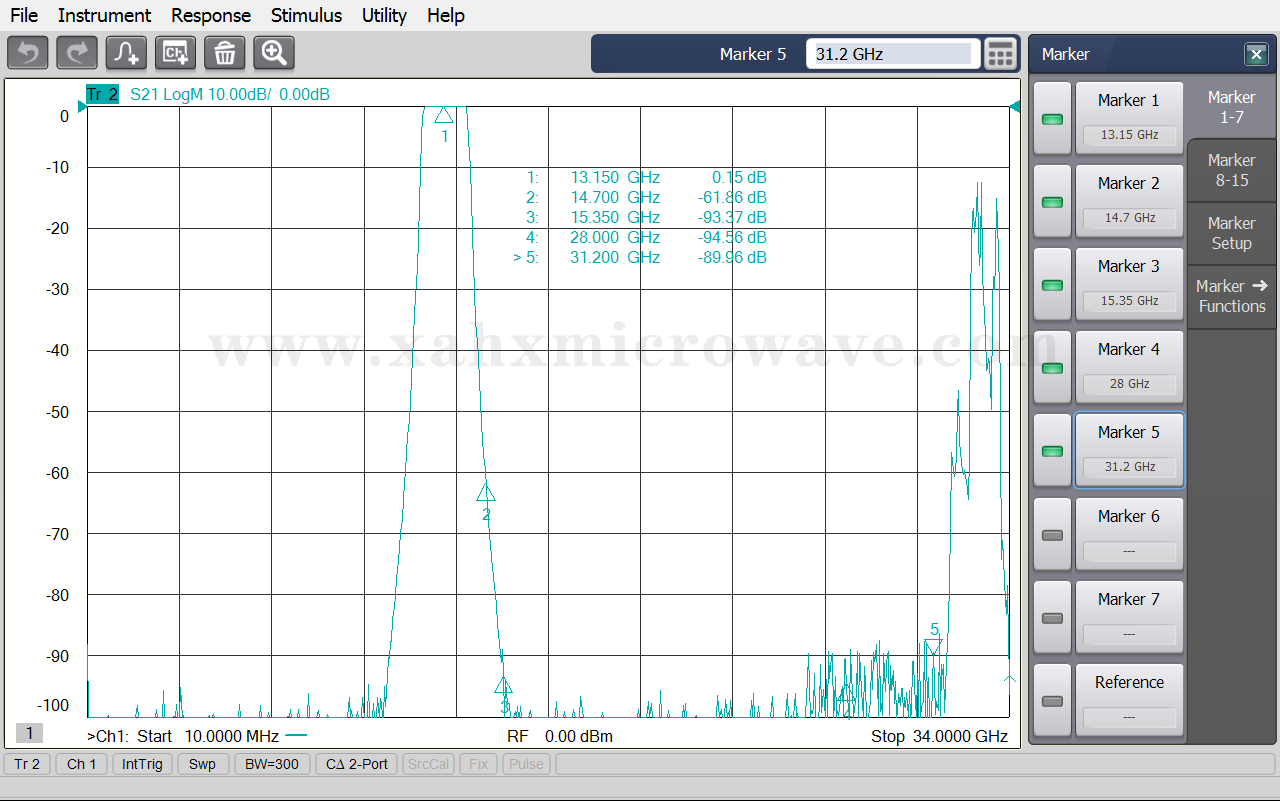Click the add trace icon

(x=126, y=53)
